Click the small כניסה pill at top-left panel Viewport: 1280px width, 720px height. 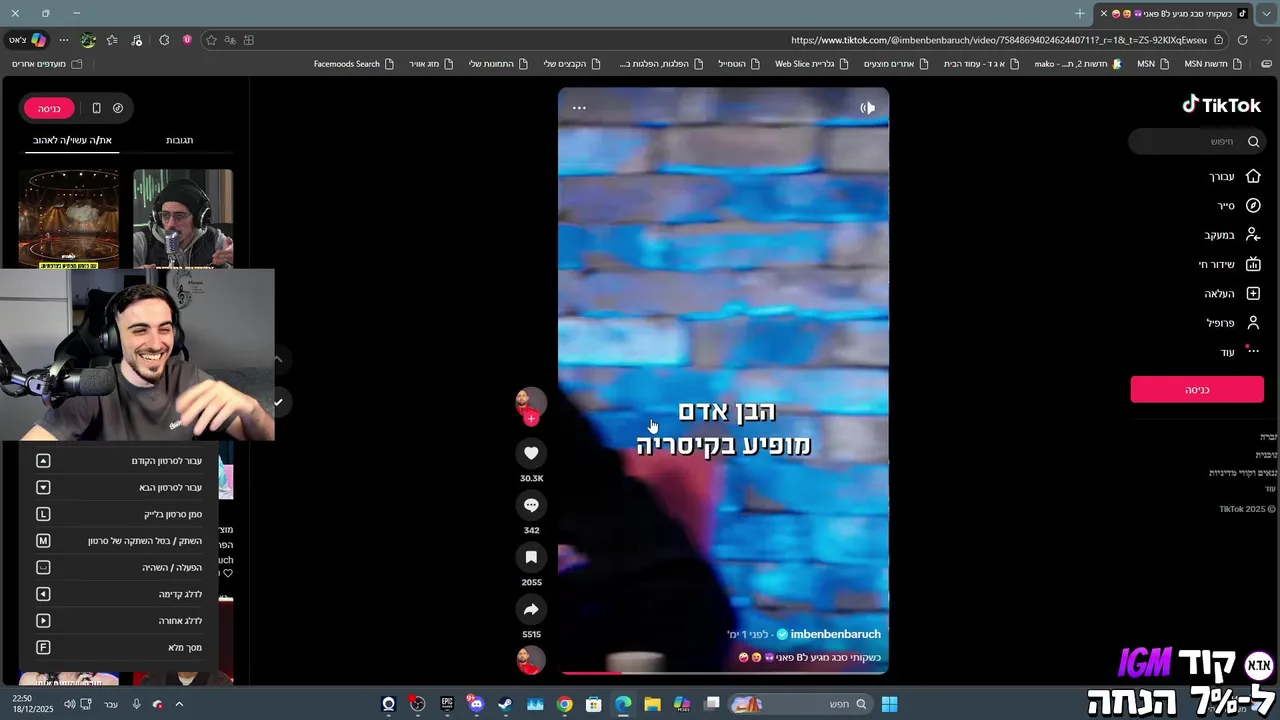[49, 108]
